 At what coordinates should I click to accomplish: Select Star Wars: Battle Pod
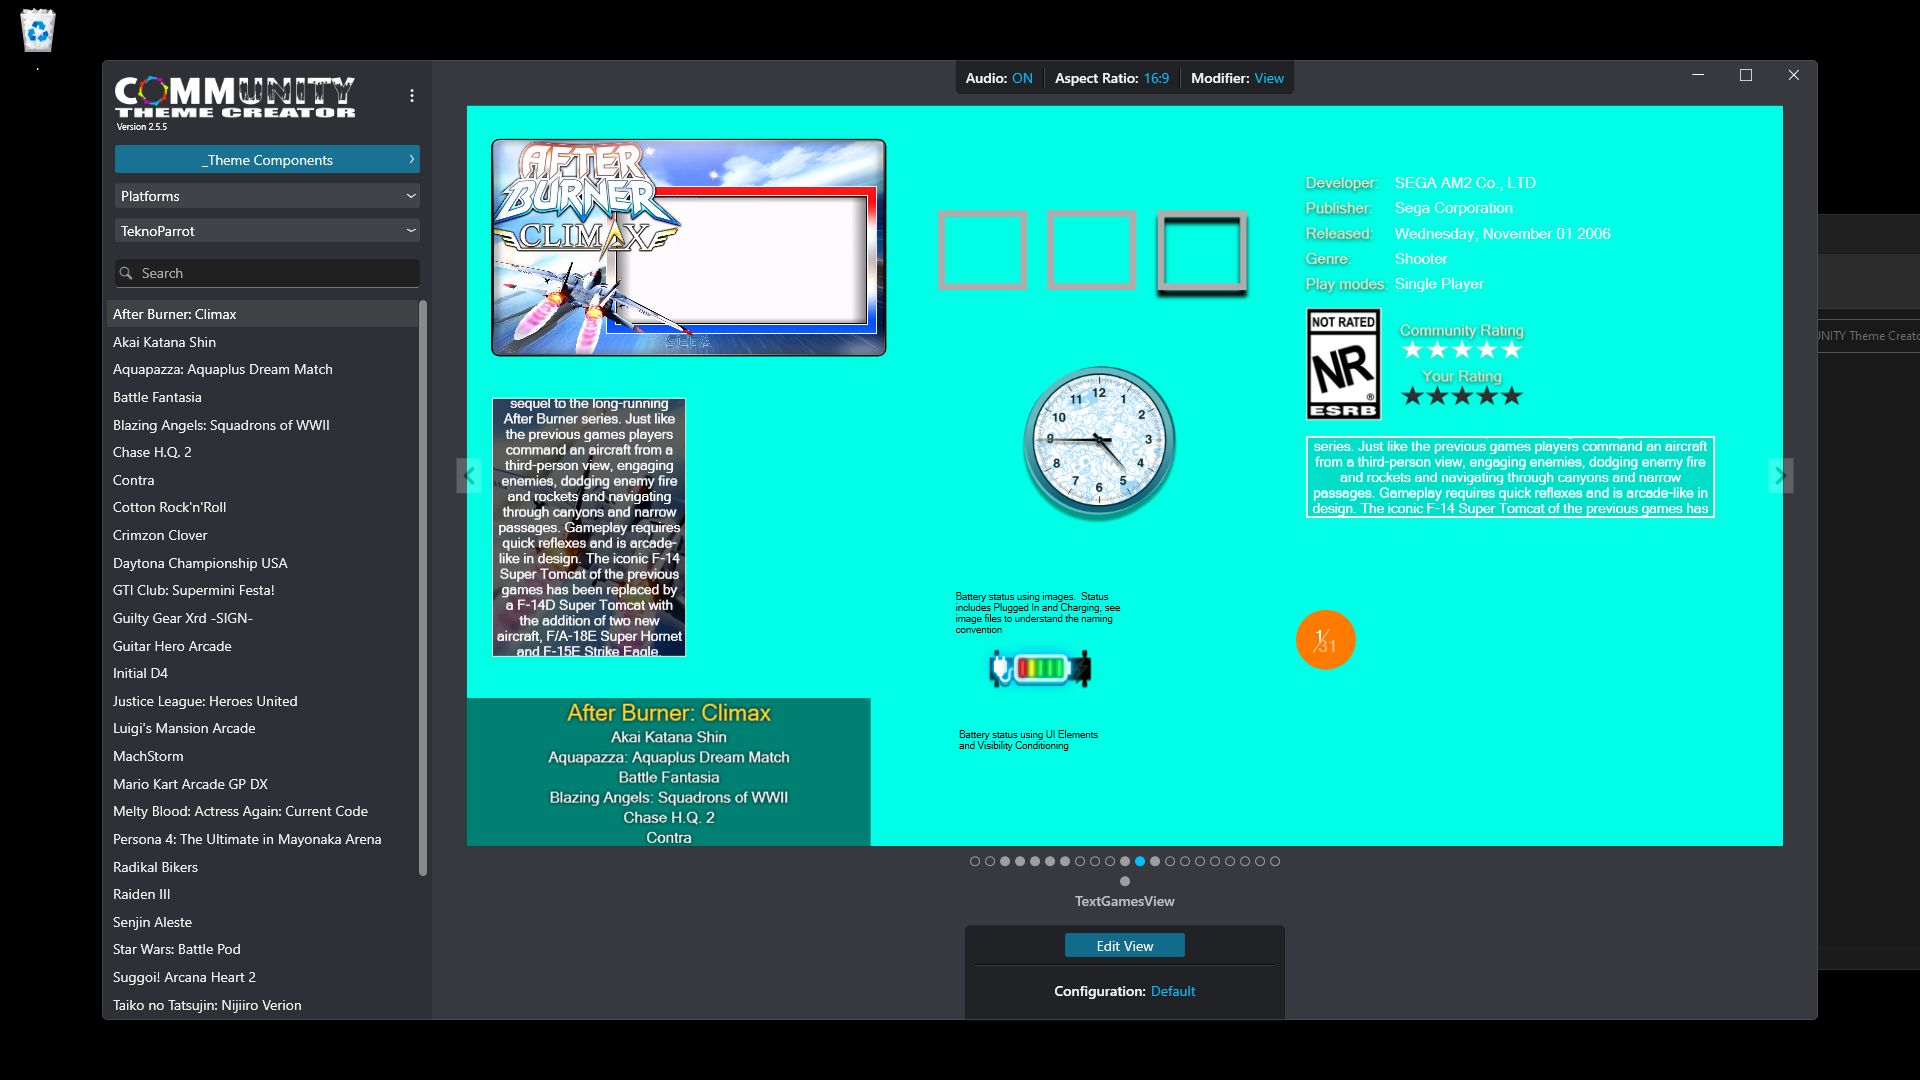pyautogui.click(x=262, y=949)
